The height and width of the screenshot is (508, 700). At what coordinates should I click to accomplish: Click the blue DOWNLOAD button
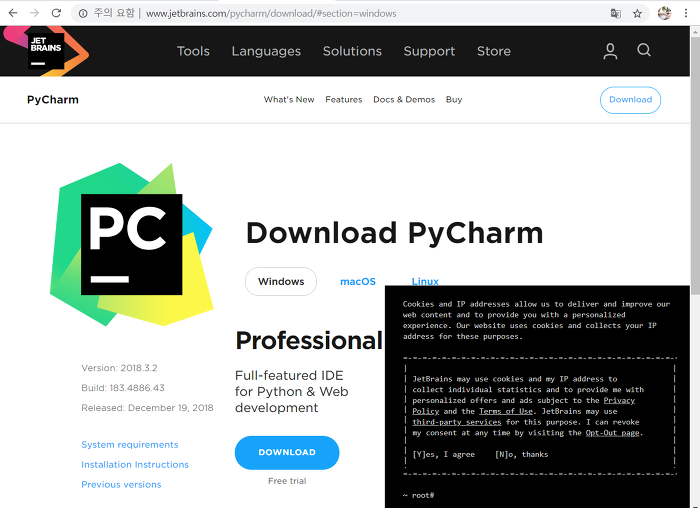tap(287, 453)
